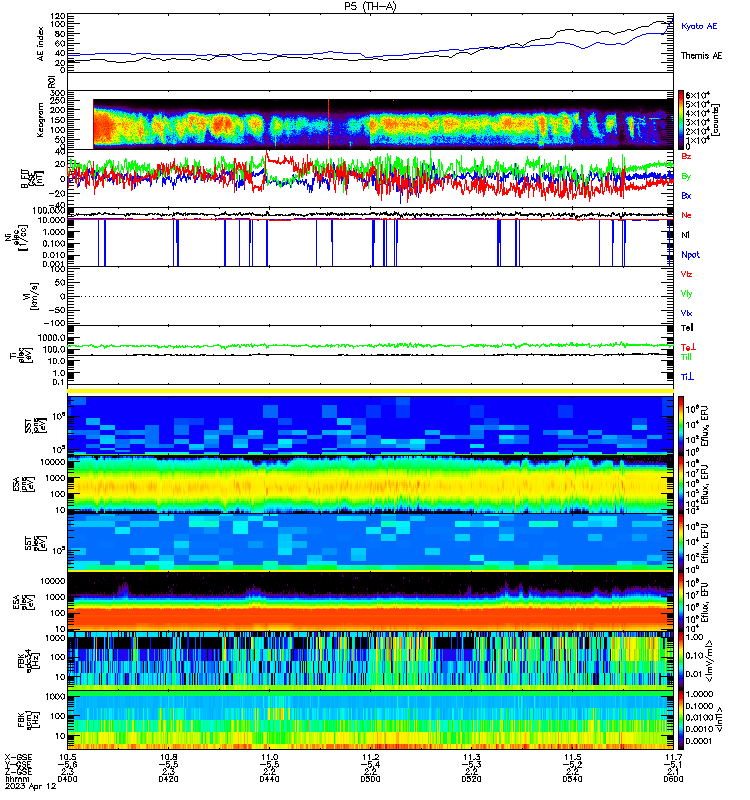This screenshot has width=750, height=800.
Task: Click the 0540 time tick label
Action: (x=572, y=779)
